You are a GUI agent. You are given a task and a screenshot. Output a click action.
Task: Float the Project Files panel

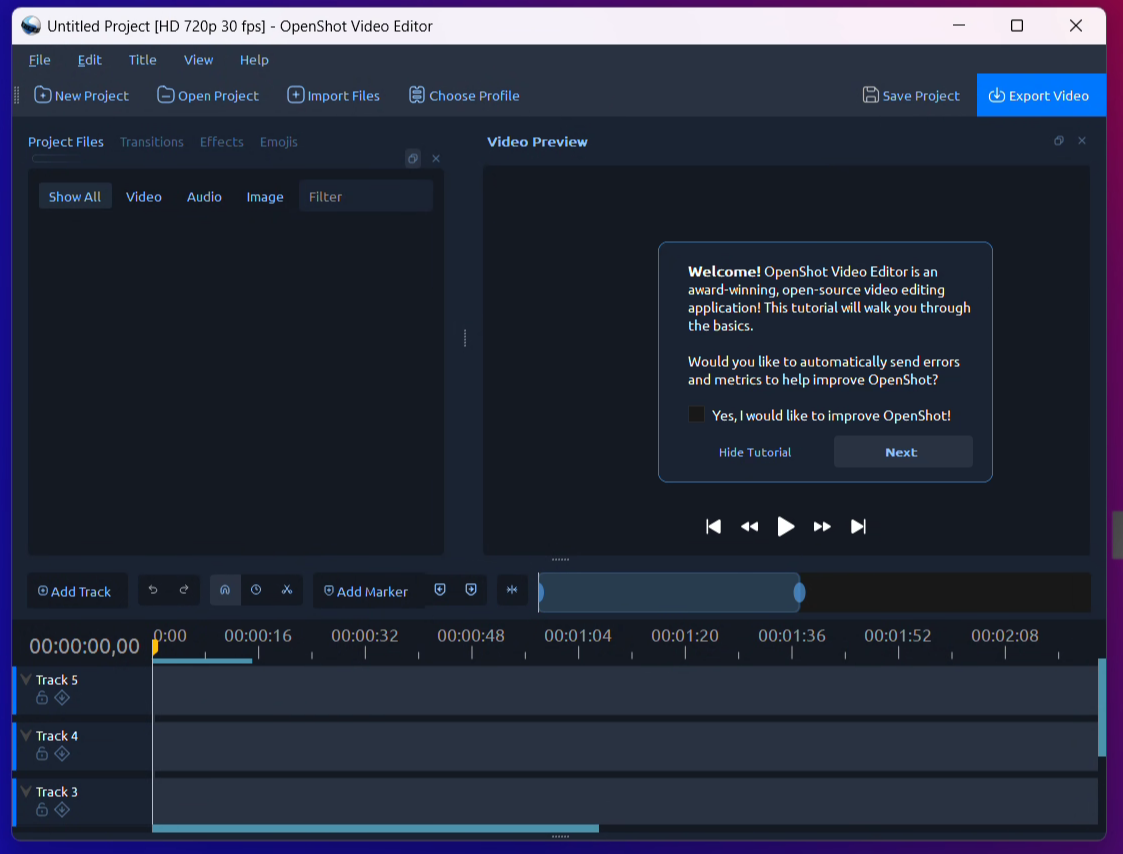coord(413,158)
